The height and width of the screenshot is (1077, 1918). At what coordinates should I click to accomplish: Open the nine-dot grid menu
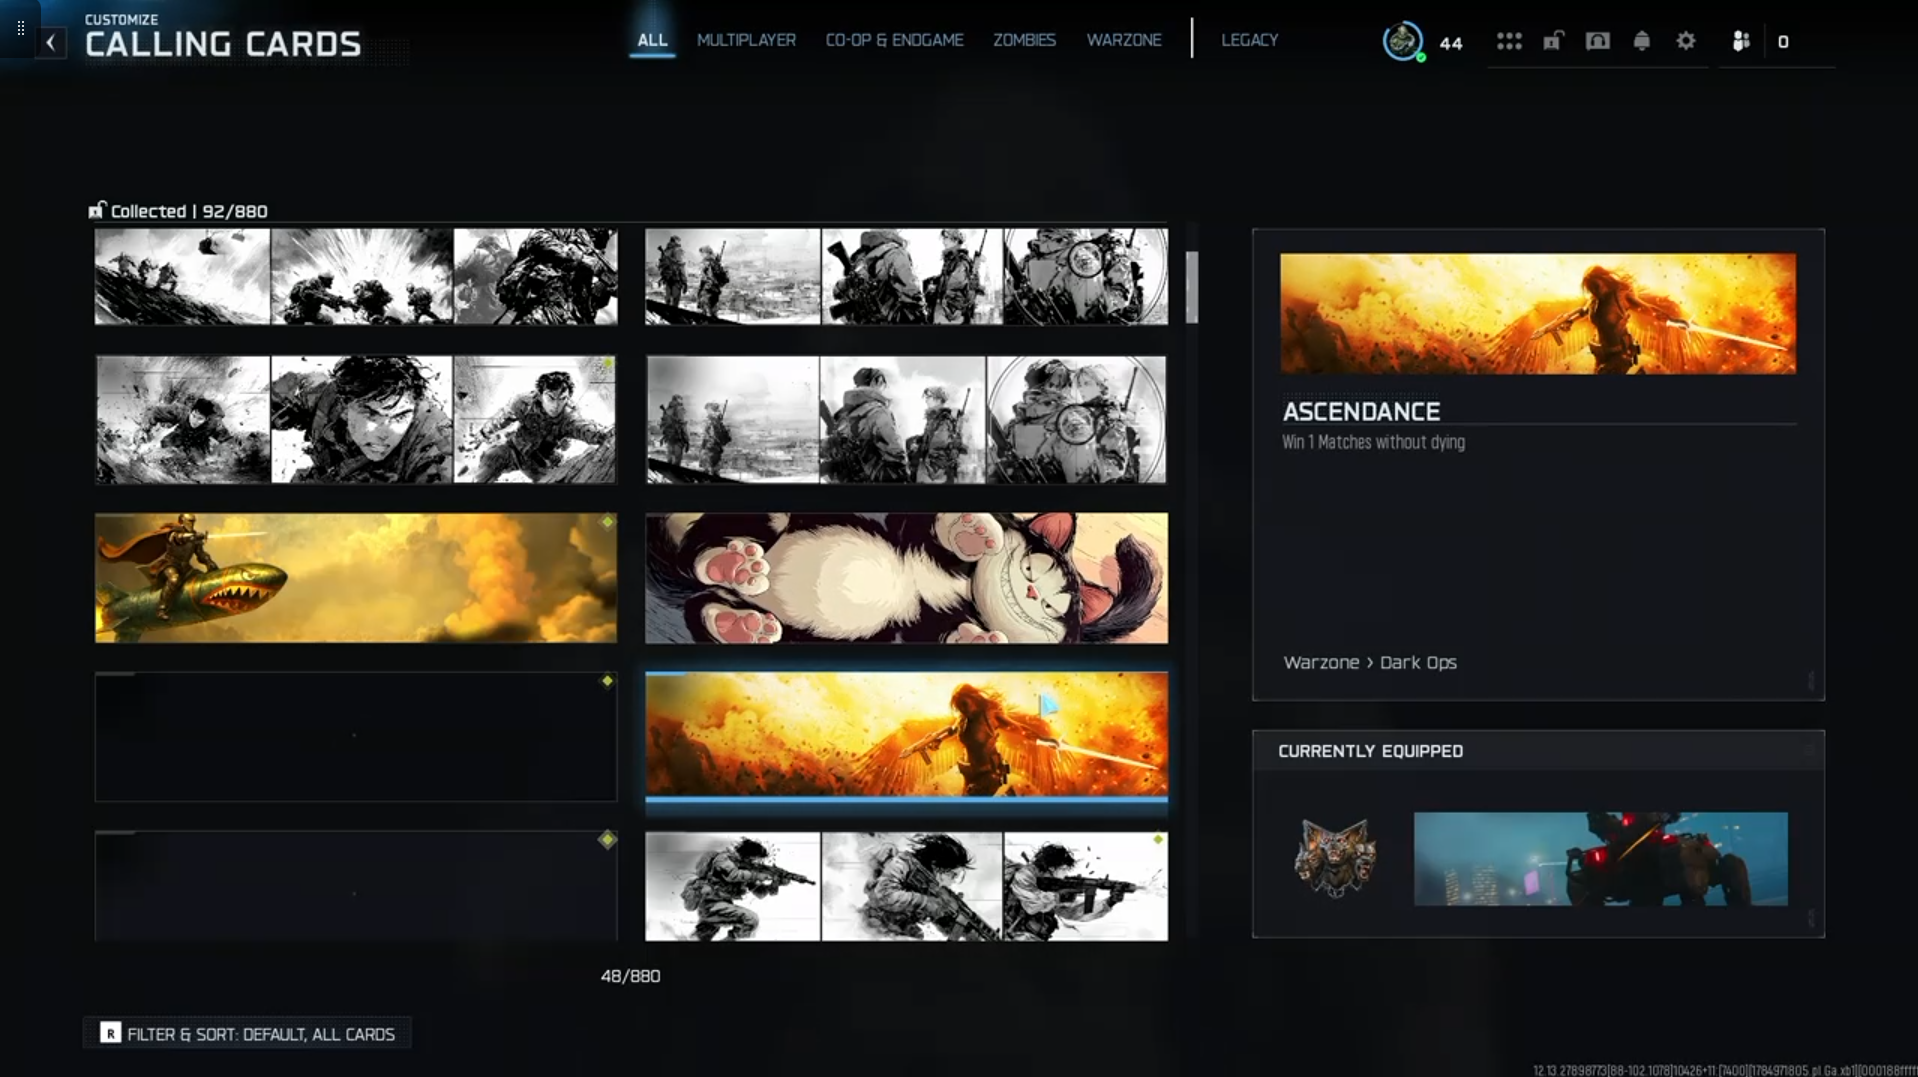pos(1509,41)
